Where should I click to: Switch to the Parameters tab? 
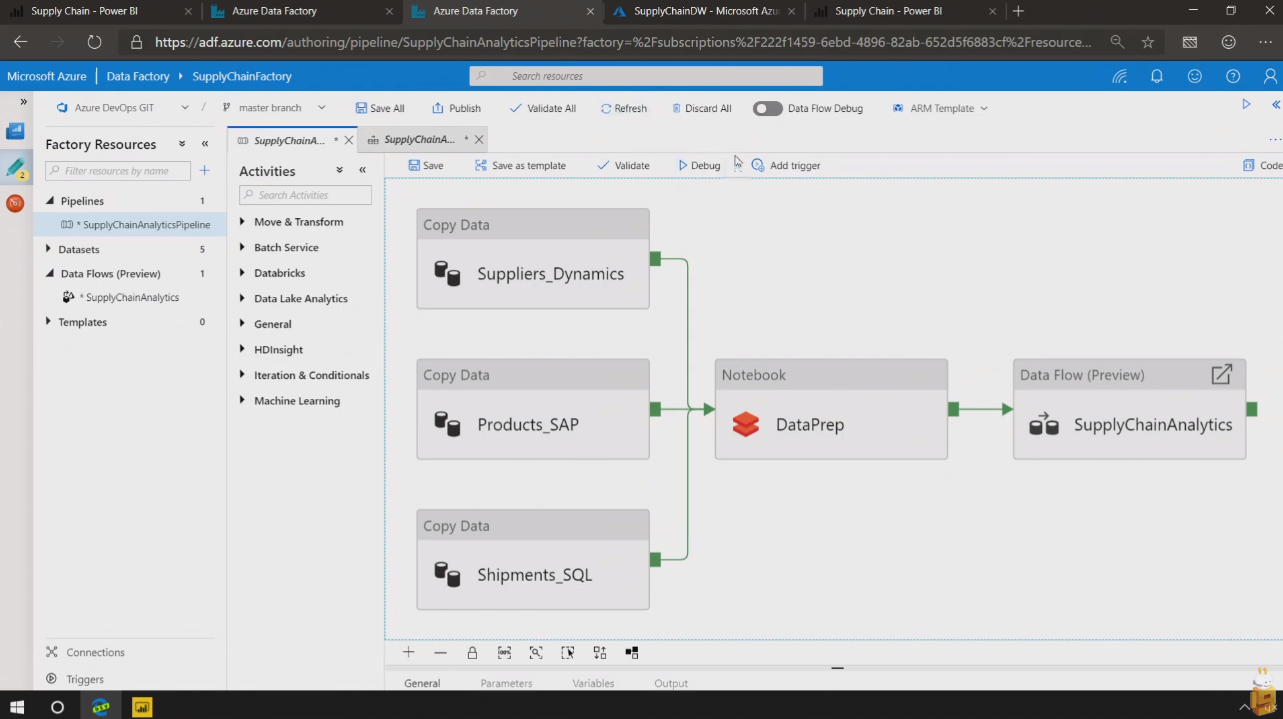pyautogui.click(x=506, y=683)
